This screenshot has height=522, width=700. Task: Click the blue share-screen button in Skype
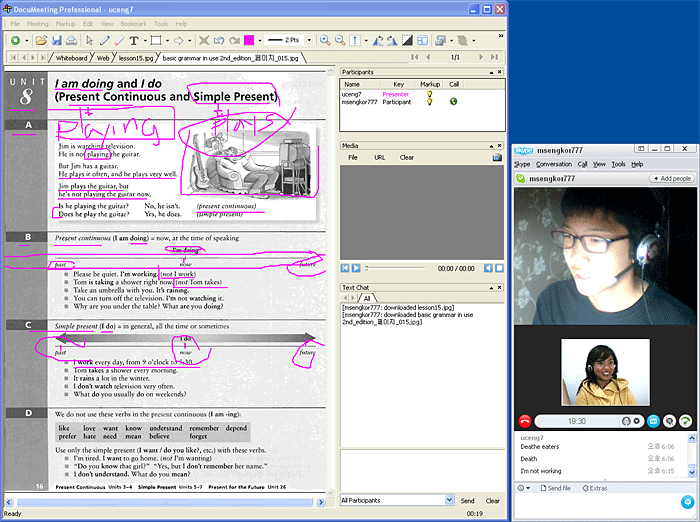[x=654, y=421]
